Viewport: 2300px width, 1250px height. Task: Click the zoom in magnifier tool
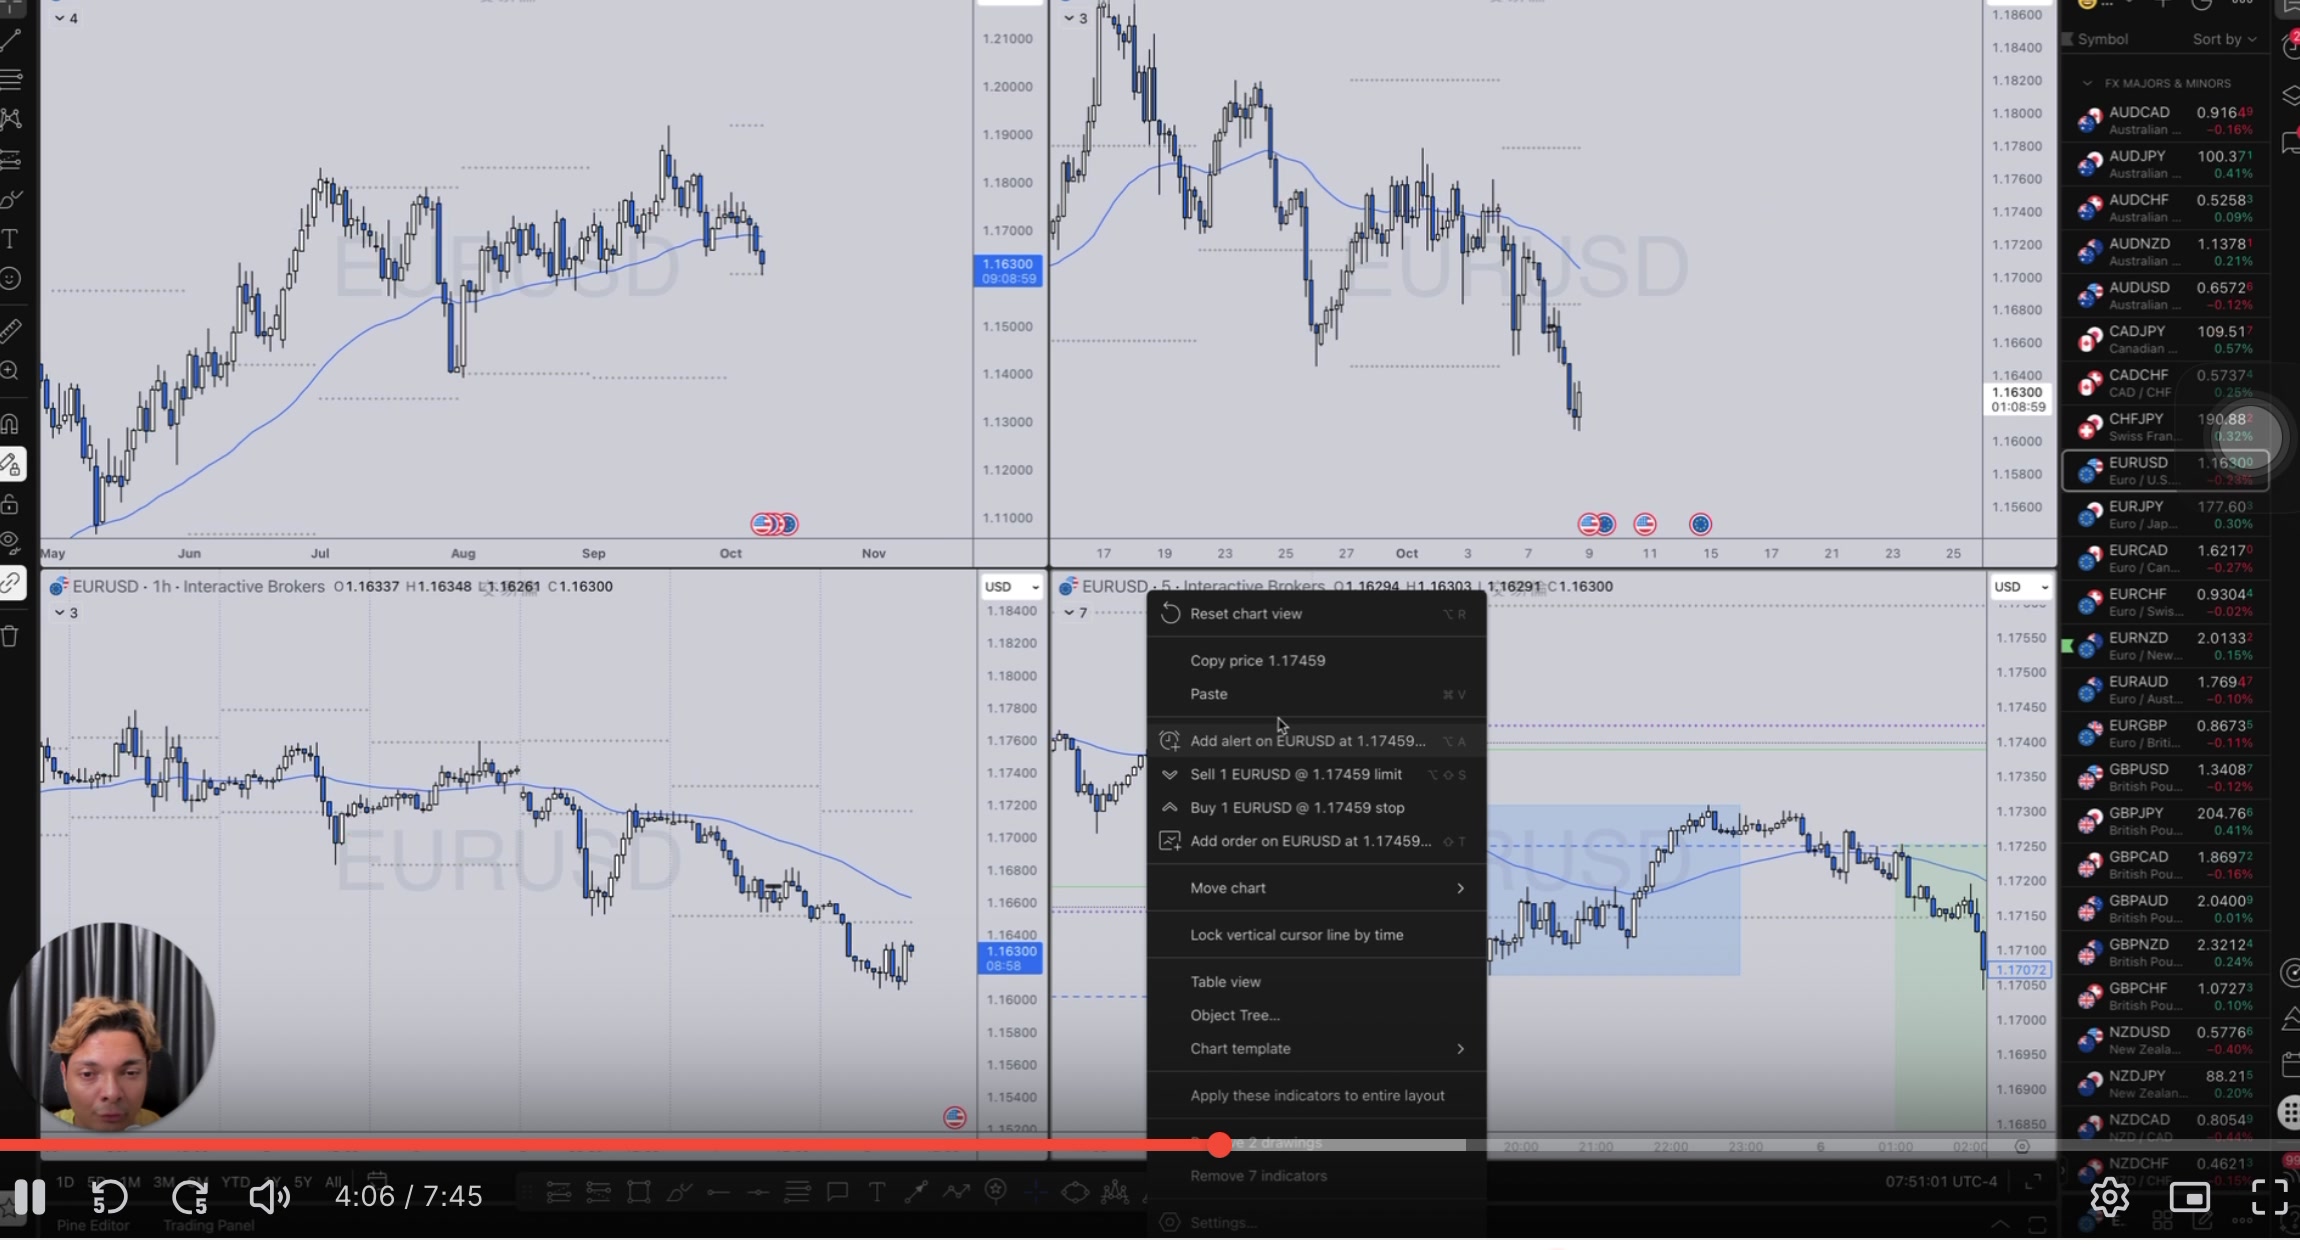10,372
